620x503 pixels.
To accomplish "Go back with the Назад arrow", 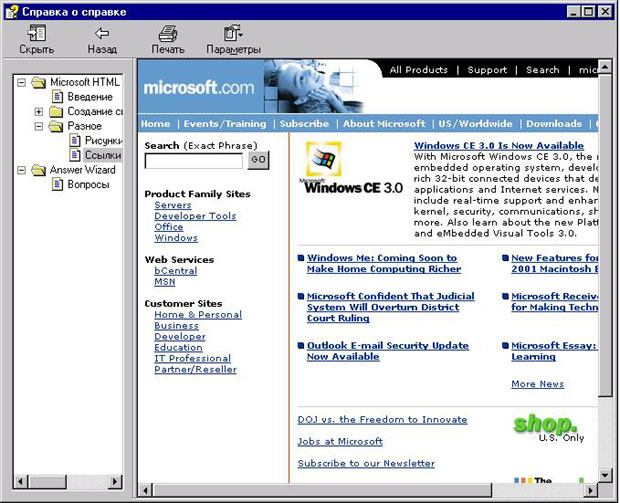I will [102, 33].
